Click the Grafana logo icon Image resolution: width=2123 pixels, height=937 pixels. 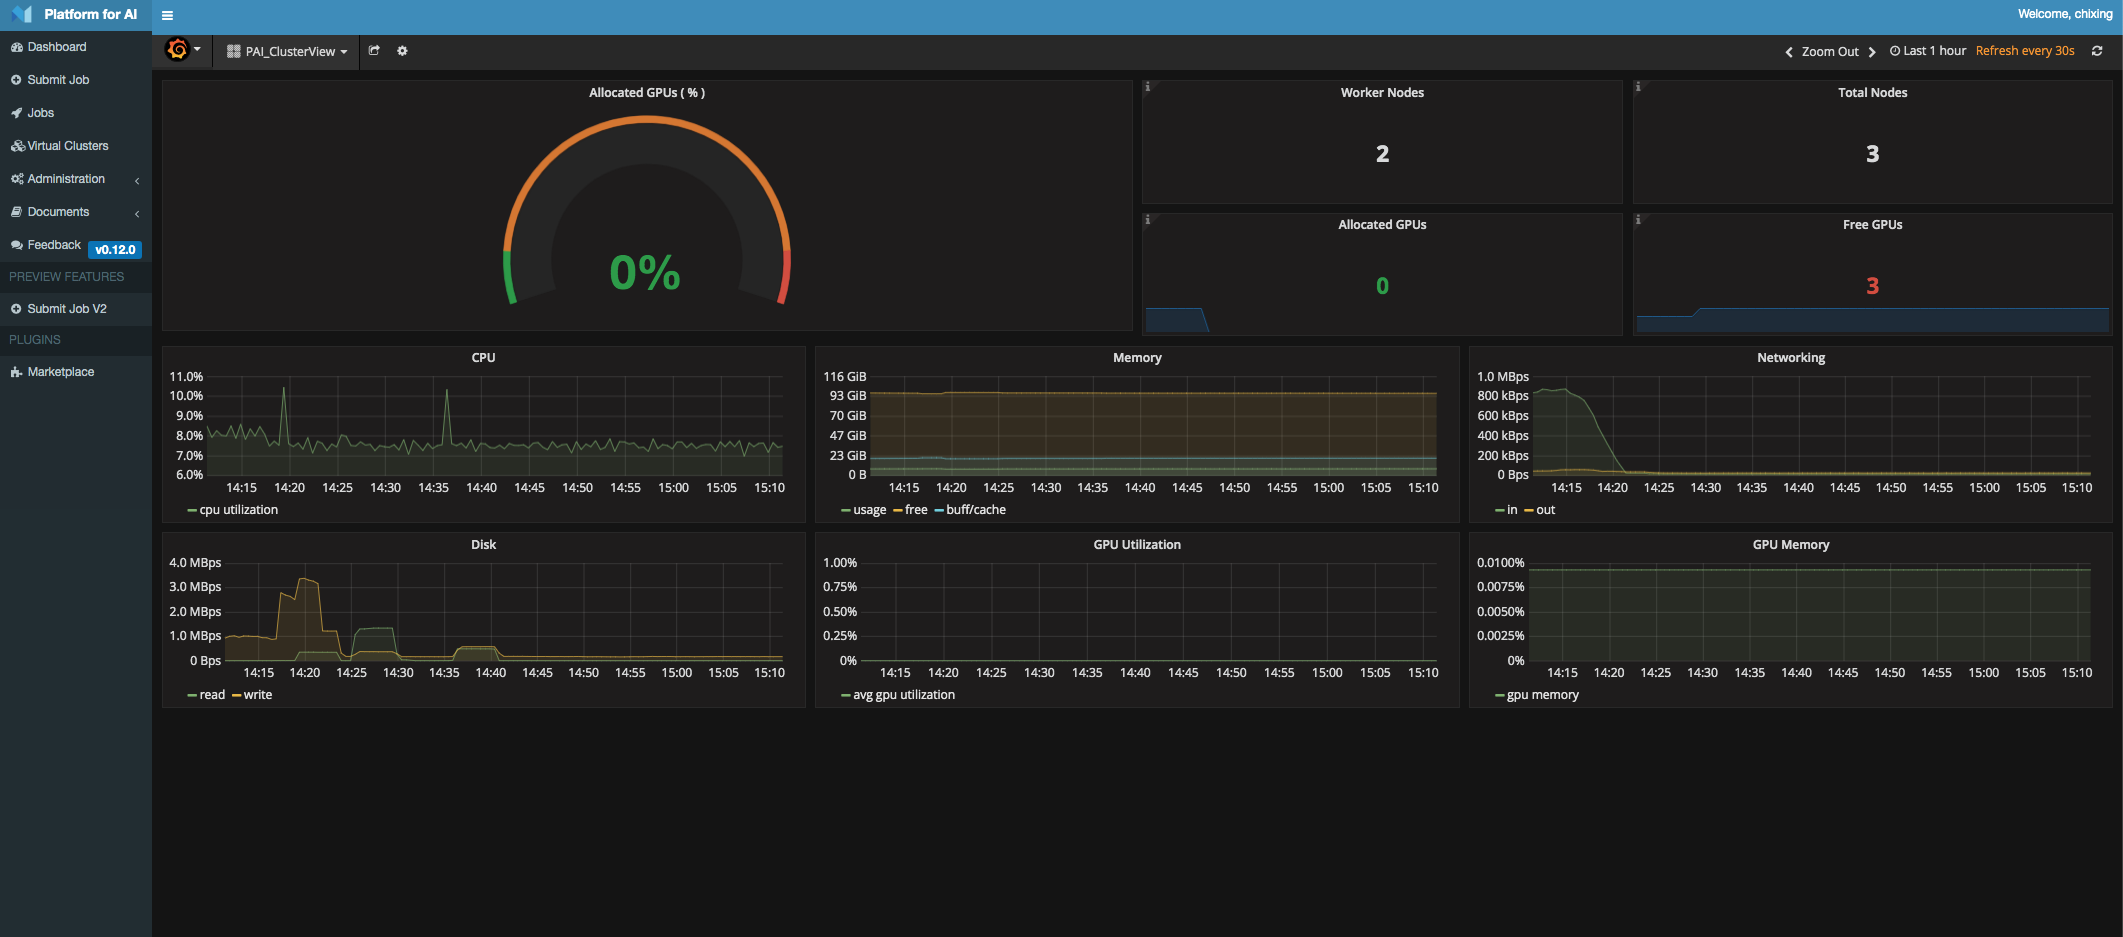[178, 50]
